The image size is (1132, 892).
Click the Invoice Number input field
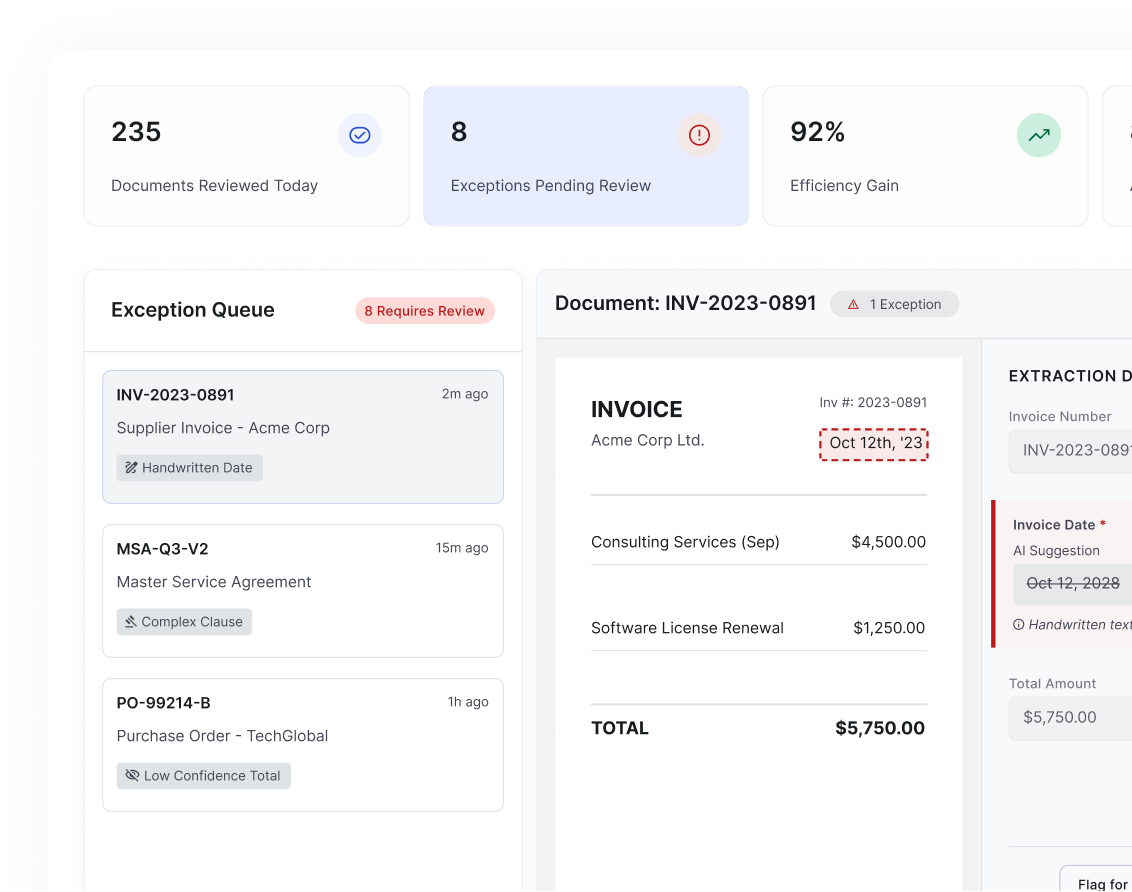tap(1070, 451)
